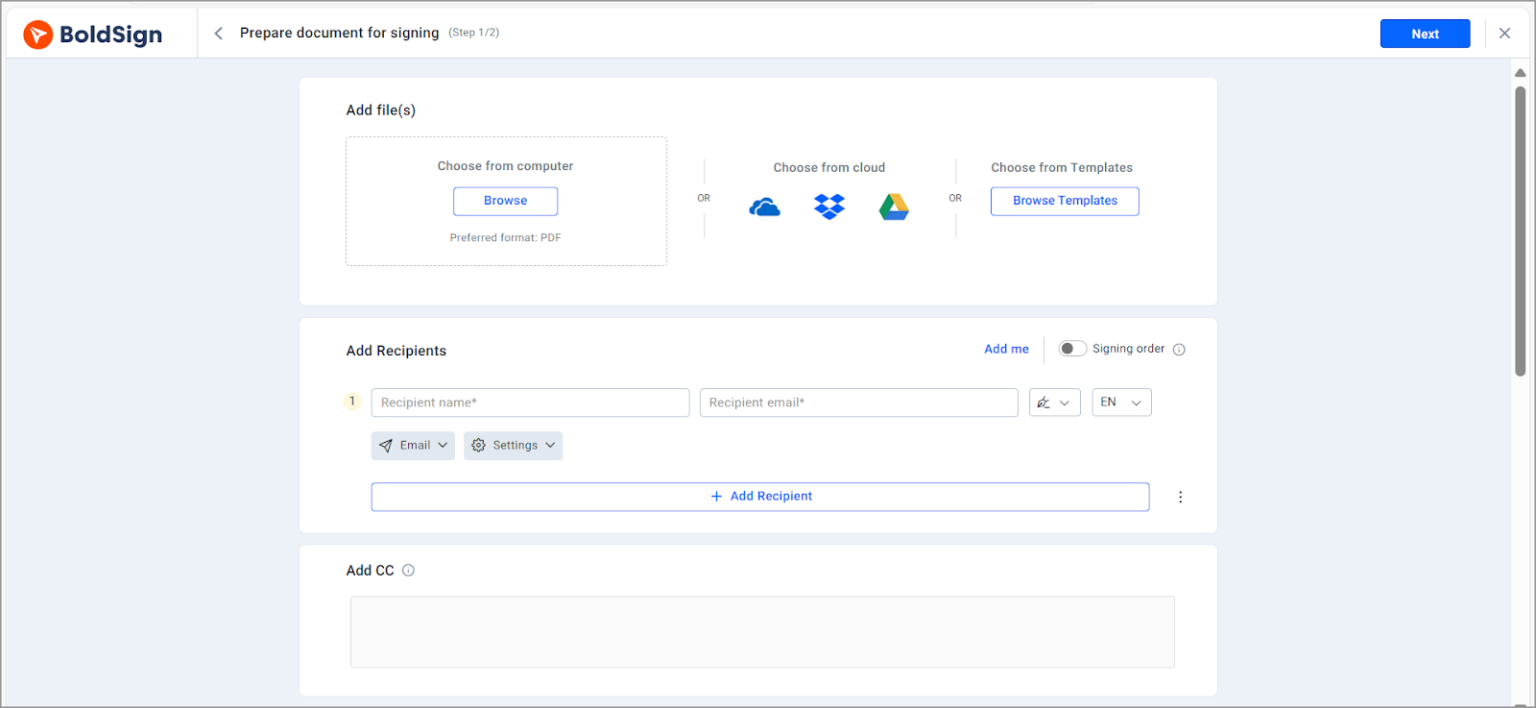
Task: Focus the Recipient name field
Action: 530,402
